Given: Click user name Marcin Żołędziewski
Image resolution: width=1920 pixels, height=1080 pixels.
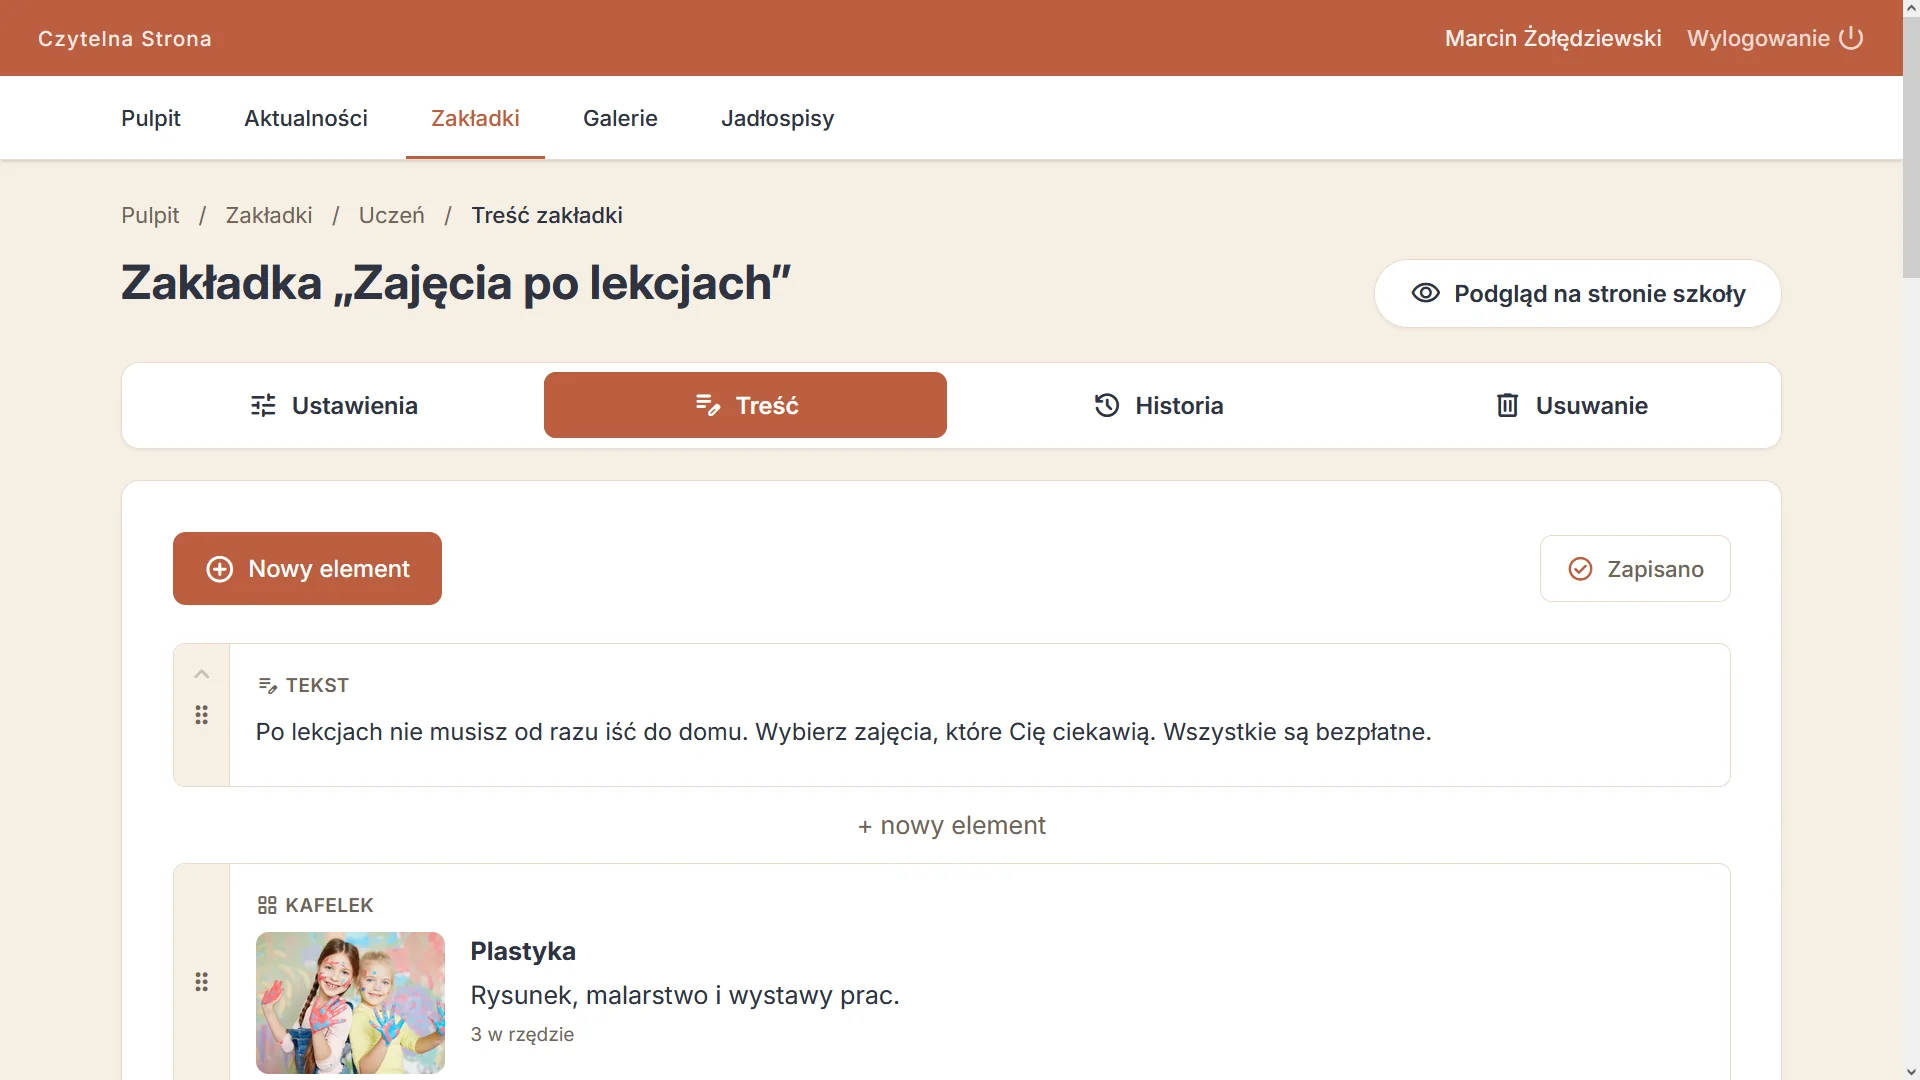Looking at the screenshot, I should tap(1553, 38).
